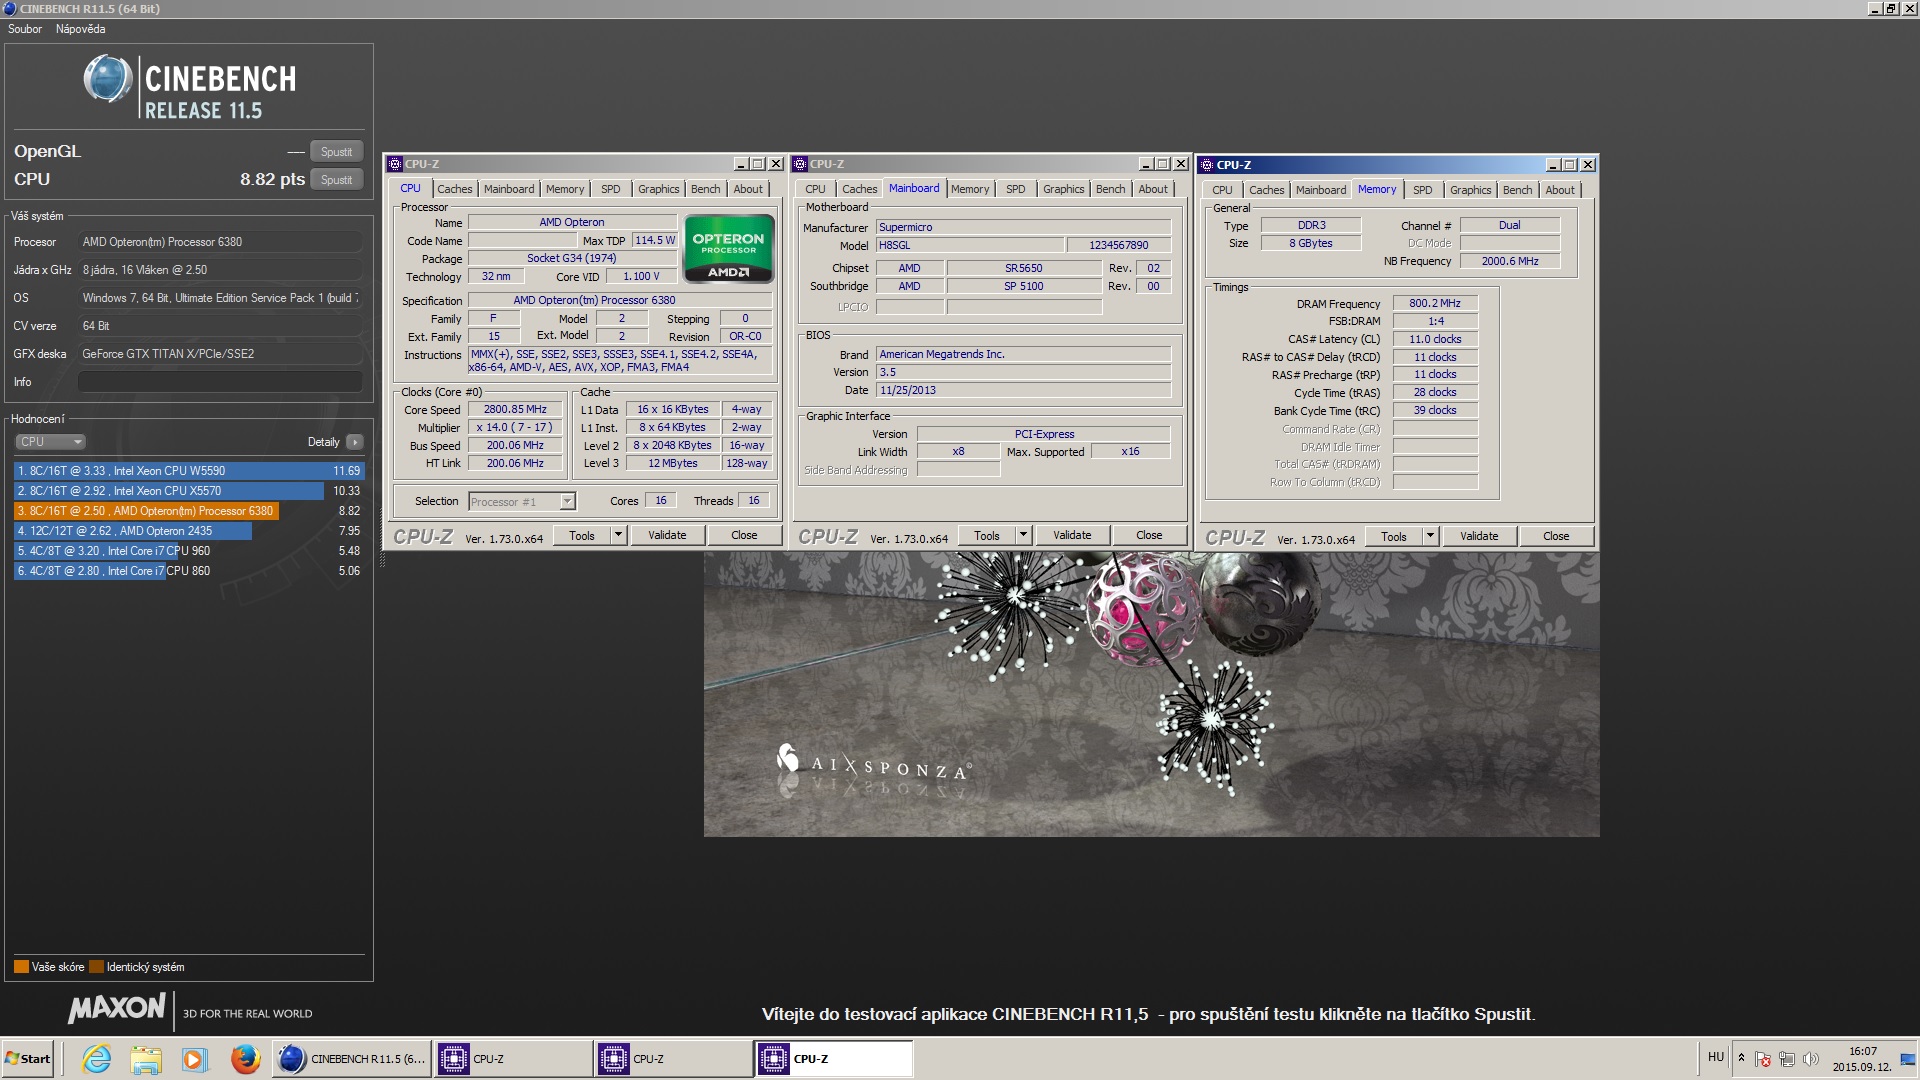Open the Soubor menu

pos(25,29)
